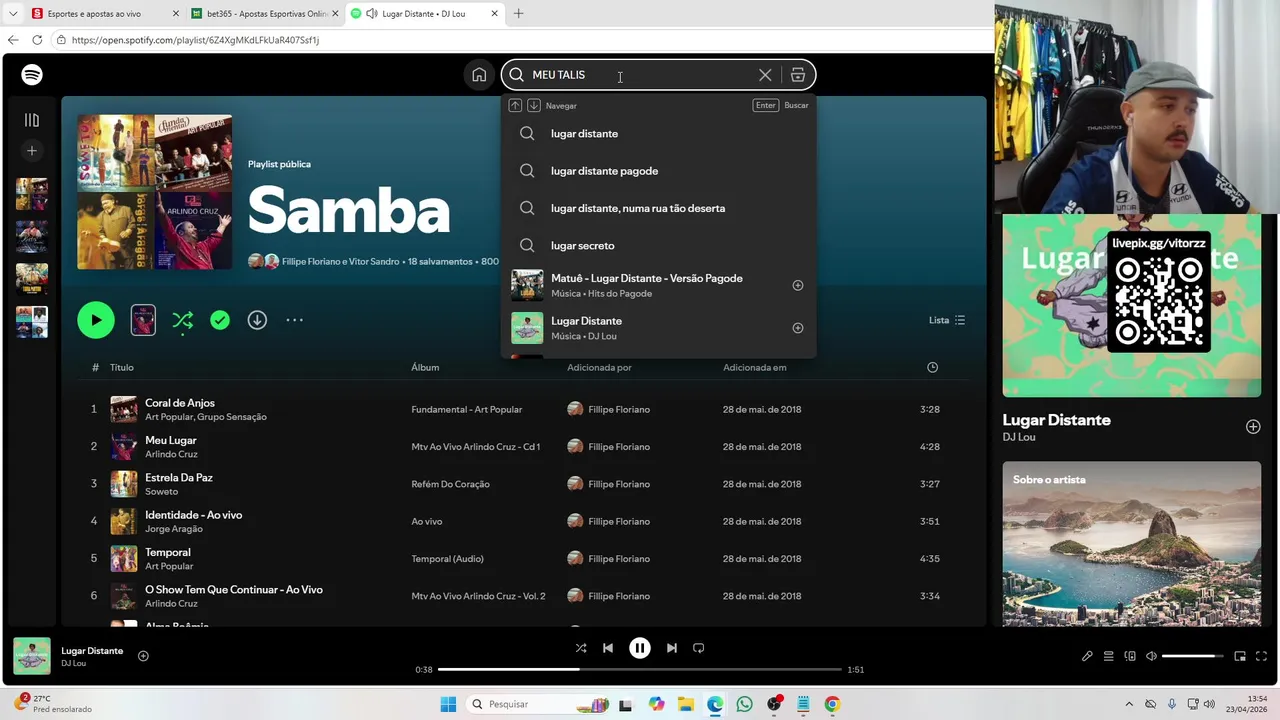
Task: Adjust the volume slider
Action: [1193, 656]
